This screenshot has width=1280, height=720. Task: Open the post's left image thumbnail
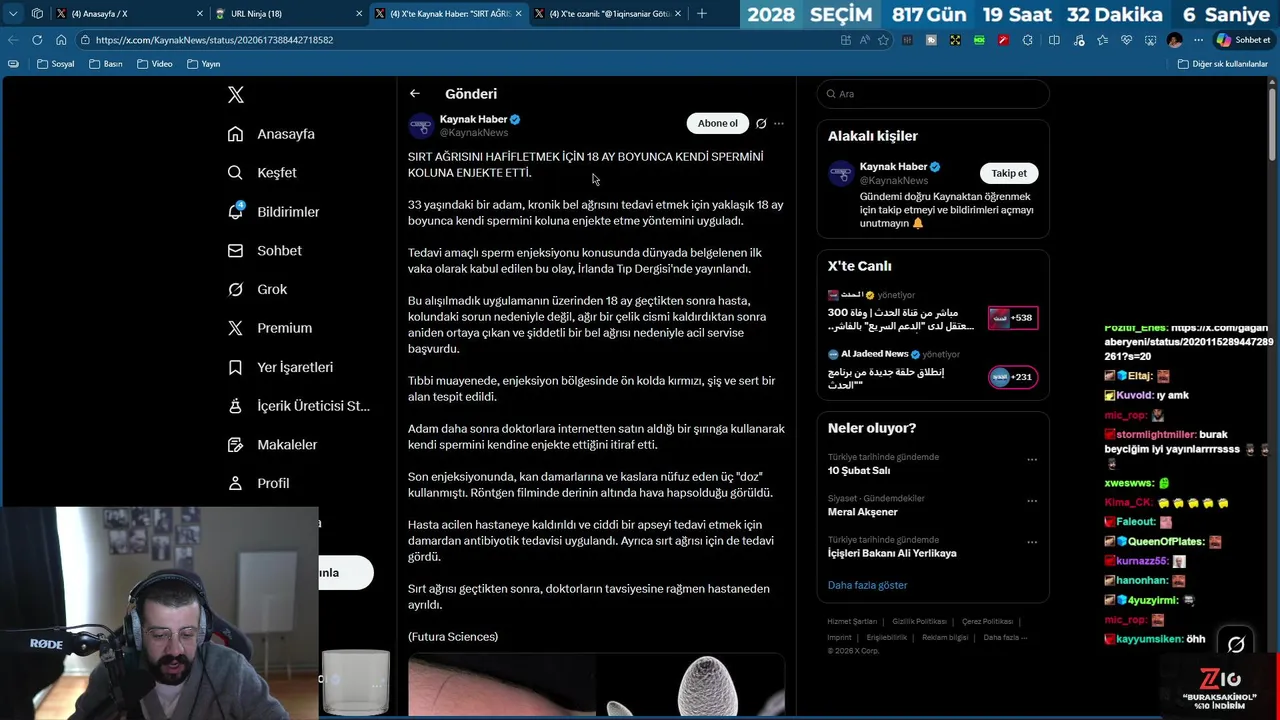(x=501, y=685)
